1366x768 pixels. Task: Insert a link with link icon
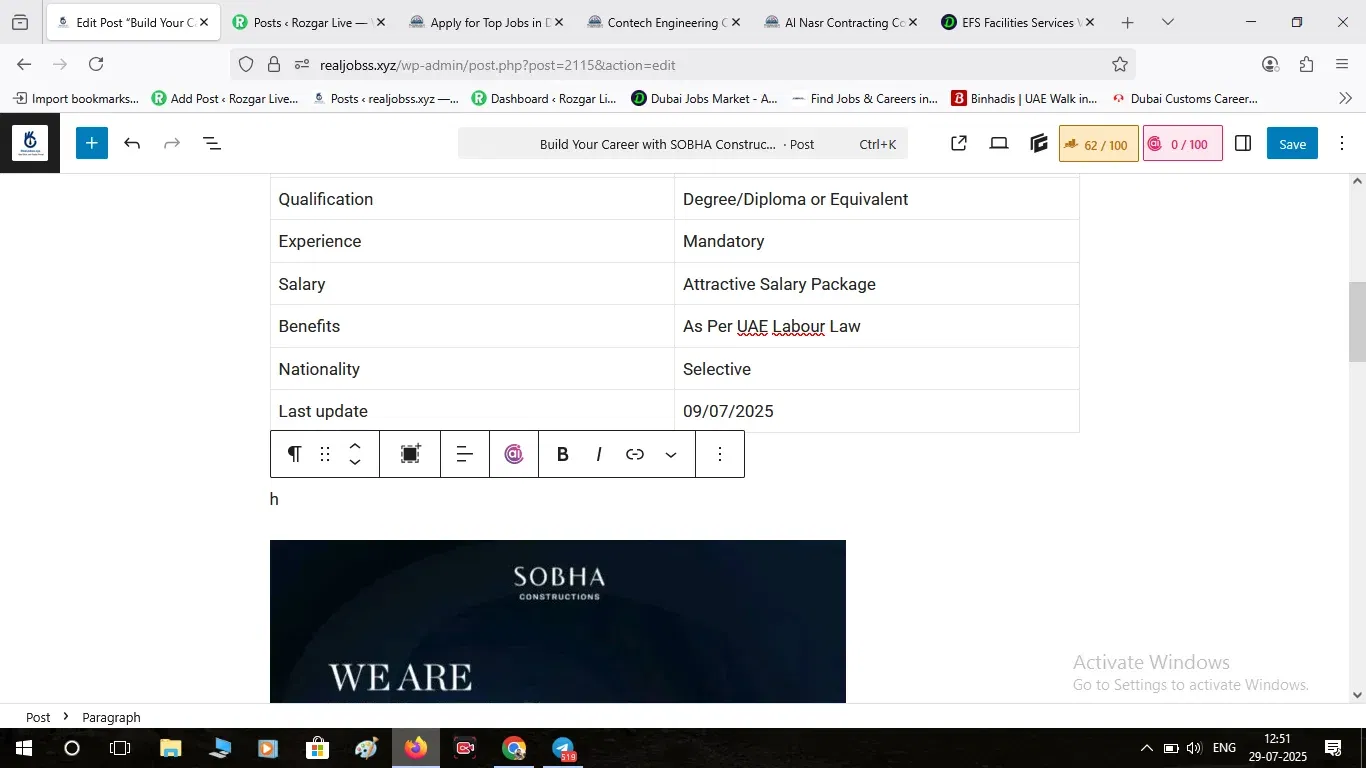pyautogui.click(x=635, y=454)
